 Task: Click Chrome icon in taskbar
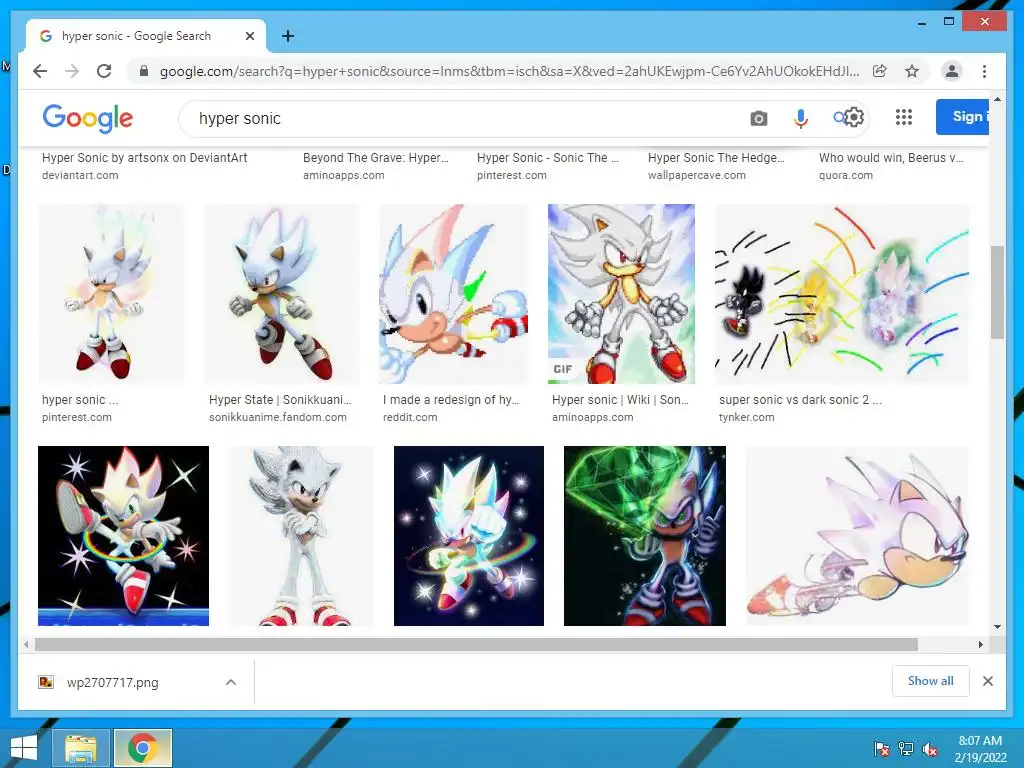[143, 748]
